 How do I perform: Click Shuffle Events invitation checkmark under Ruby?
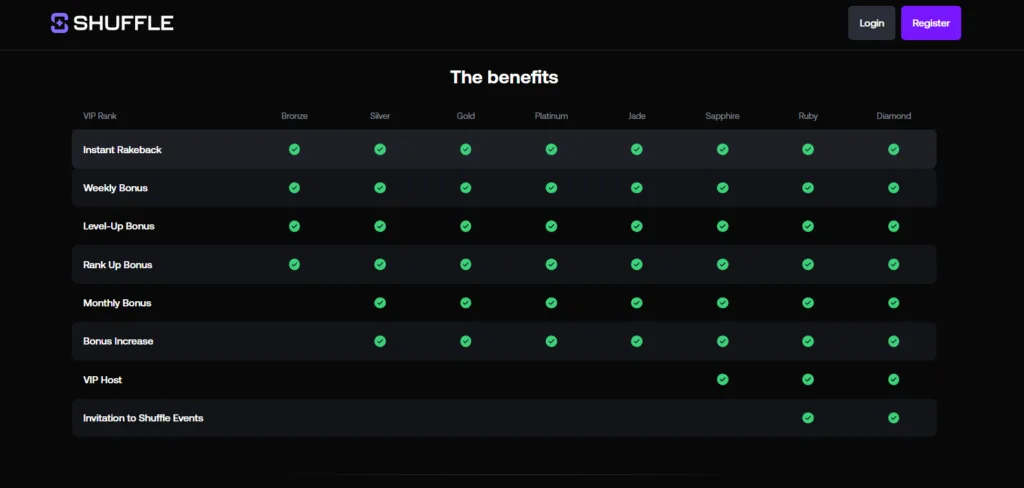click(808, 418)
